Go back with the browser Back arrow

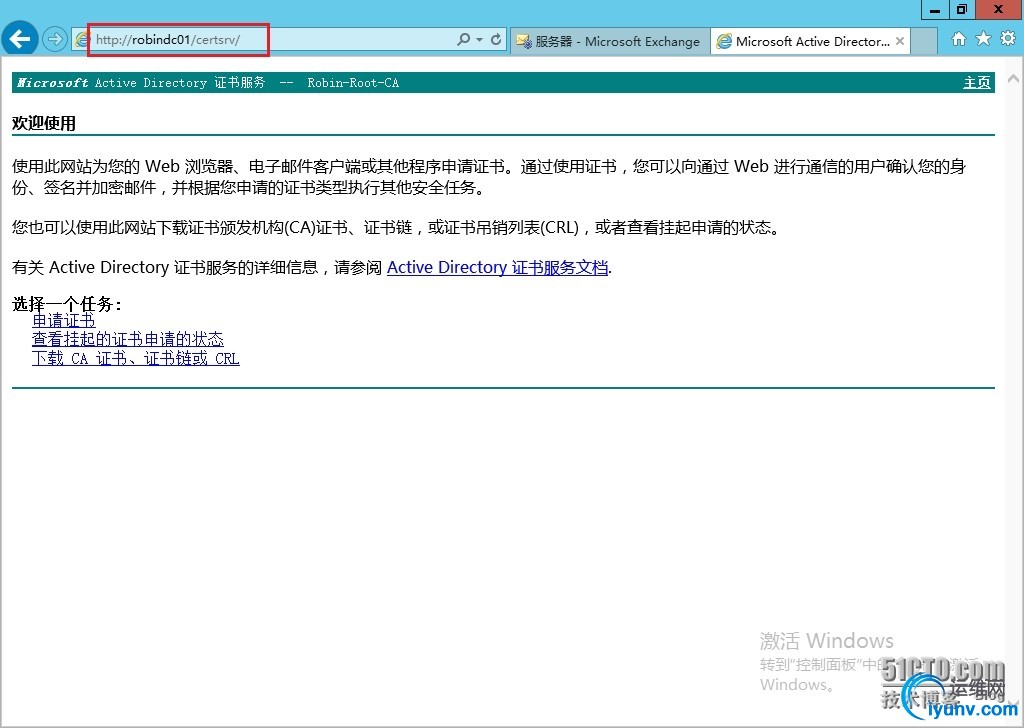tap(20, 39)
